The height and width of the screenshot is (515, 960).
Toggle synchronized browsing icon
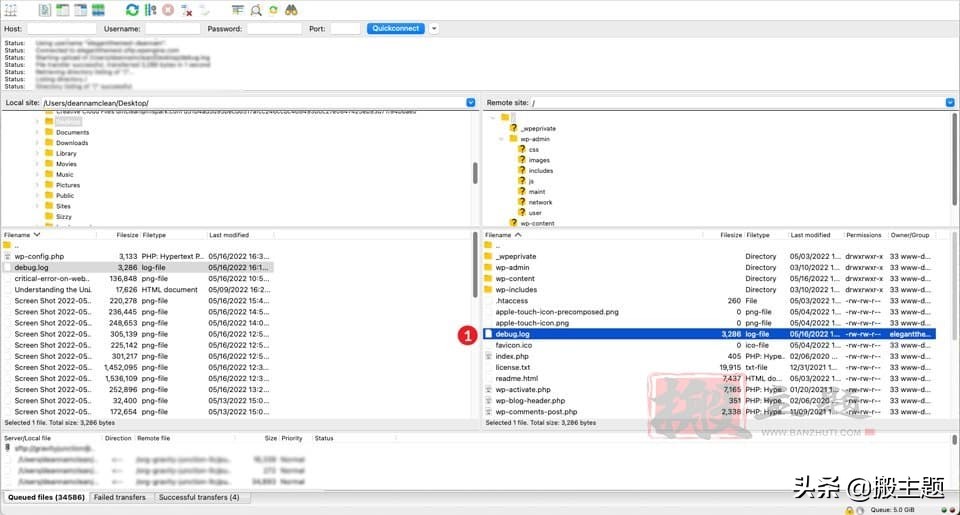click(x=273, y=10)
